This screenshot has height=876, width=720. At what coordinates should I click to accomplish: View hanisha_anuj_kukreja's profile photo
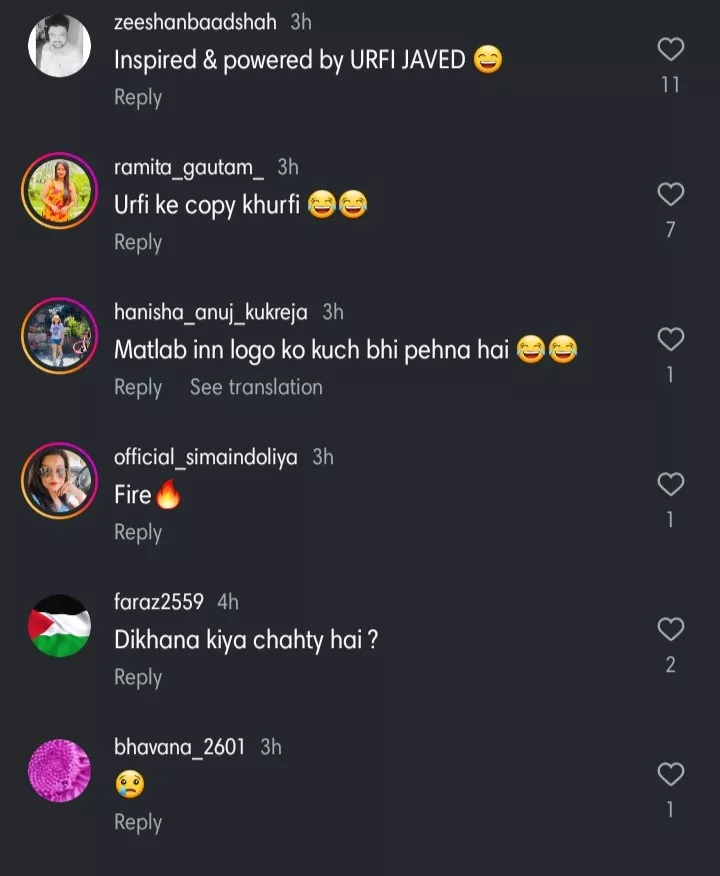click(59, 336)
